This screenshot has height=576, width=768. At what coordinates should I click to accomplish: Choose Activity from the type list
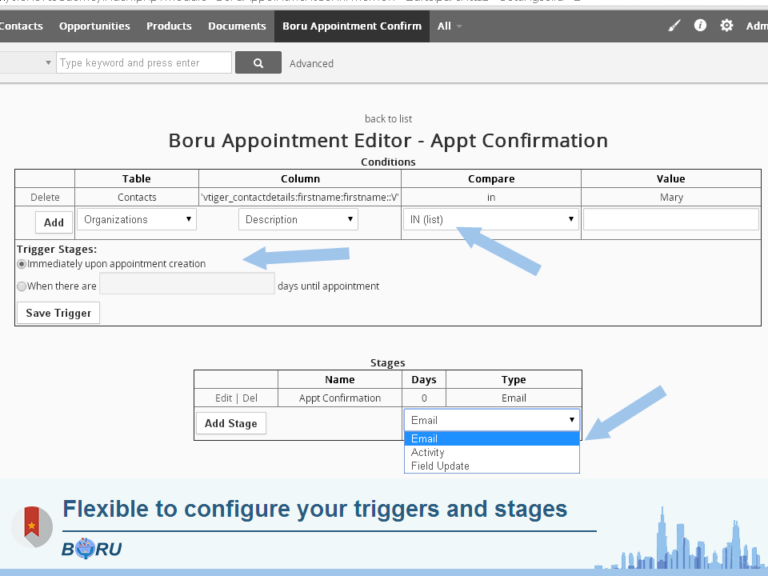click(492, 452)
